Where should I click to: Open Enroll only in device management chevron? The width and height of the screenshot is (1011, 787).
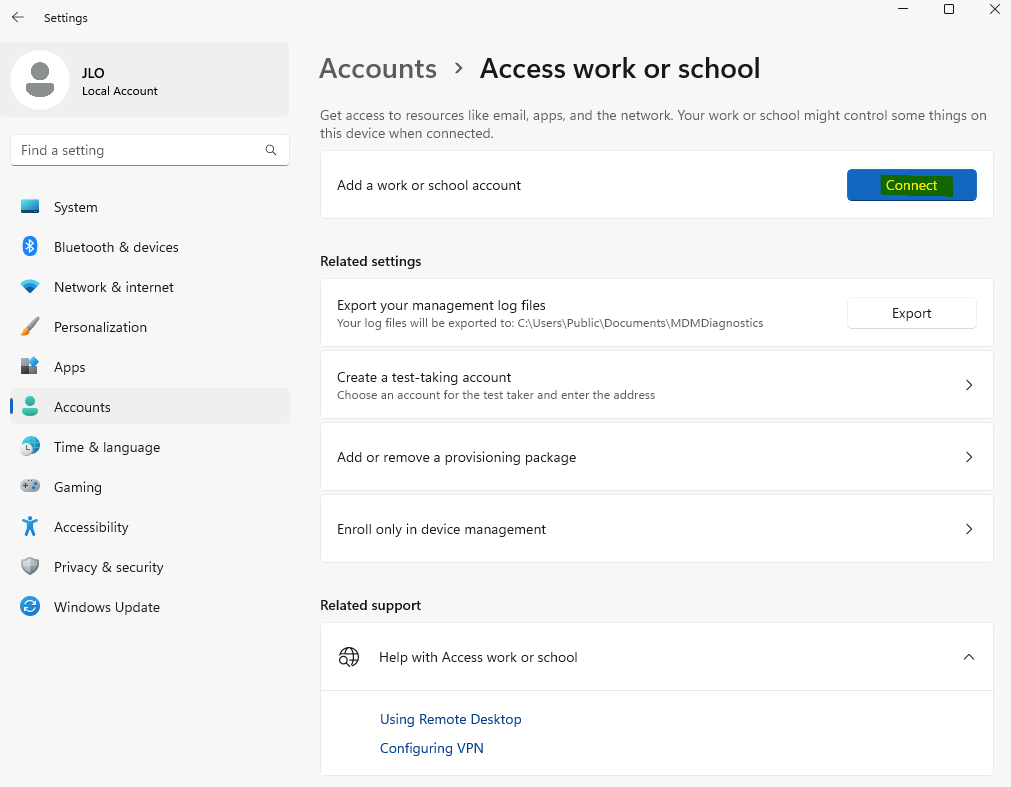(x=968, y=529)
